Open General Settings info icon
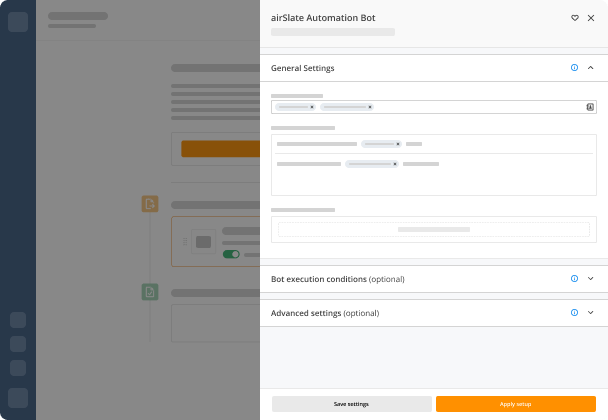 click(574, 67)
